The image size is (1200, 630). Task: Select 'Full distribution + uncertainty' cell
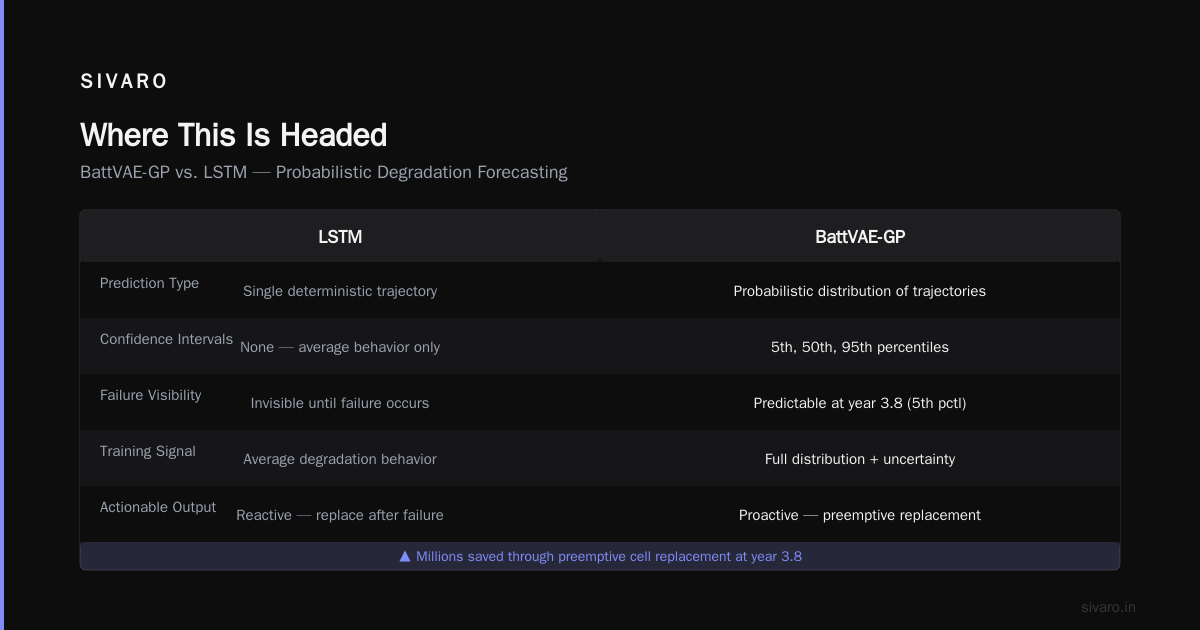tap(860, 459)
